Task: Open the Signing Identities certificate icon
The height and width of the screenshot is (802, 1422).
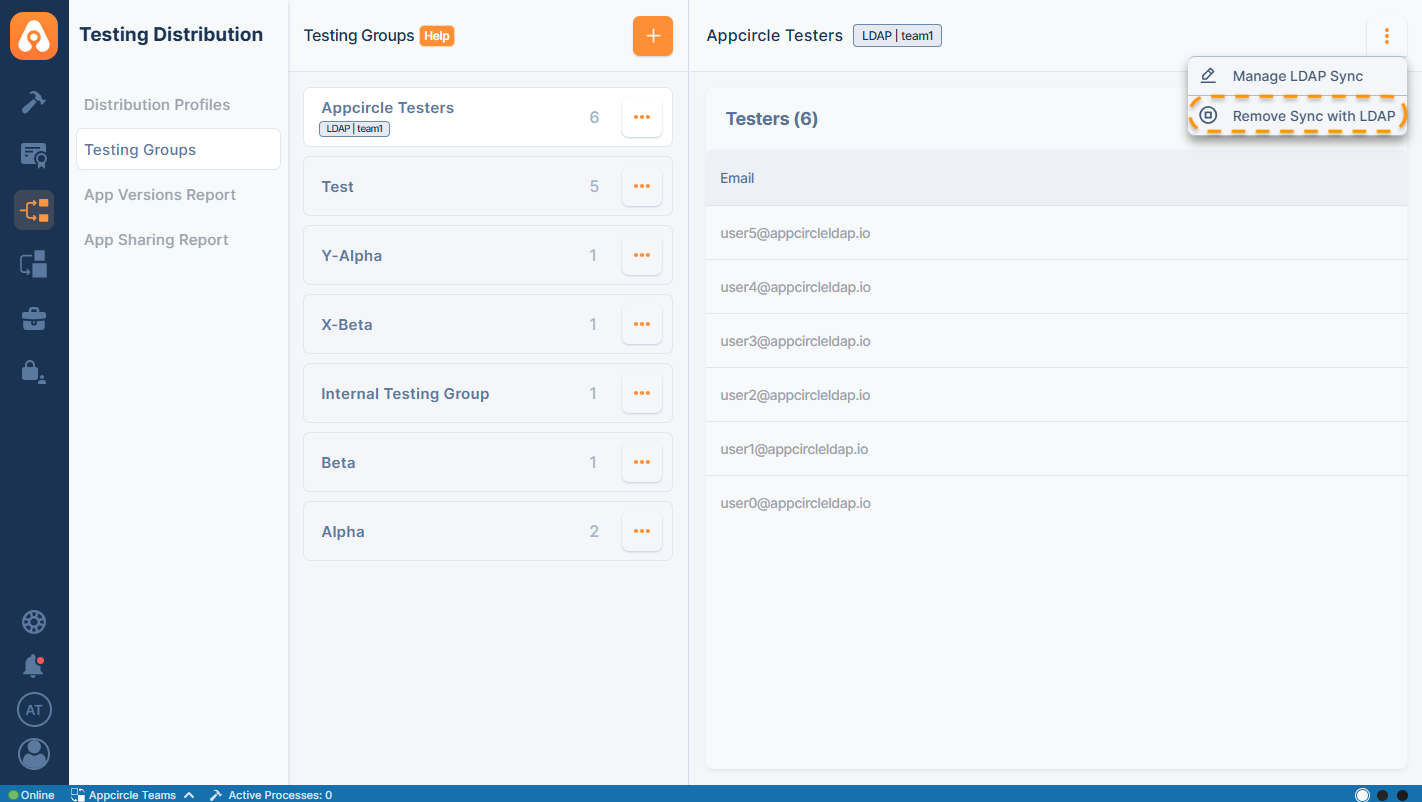Action: pos(34,155)
